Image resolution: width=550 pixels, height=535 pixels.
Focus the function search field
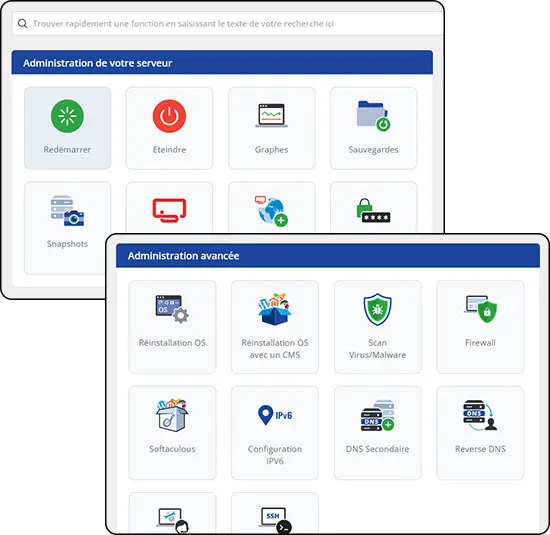point(227,24)
